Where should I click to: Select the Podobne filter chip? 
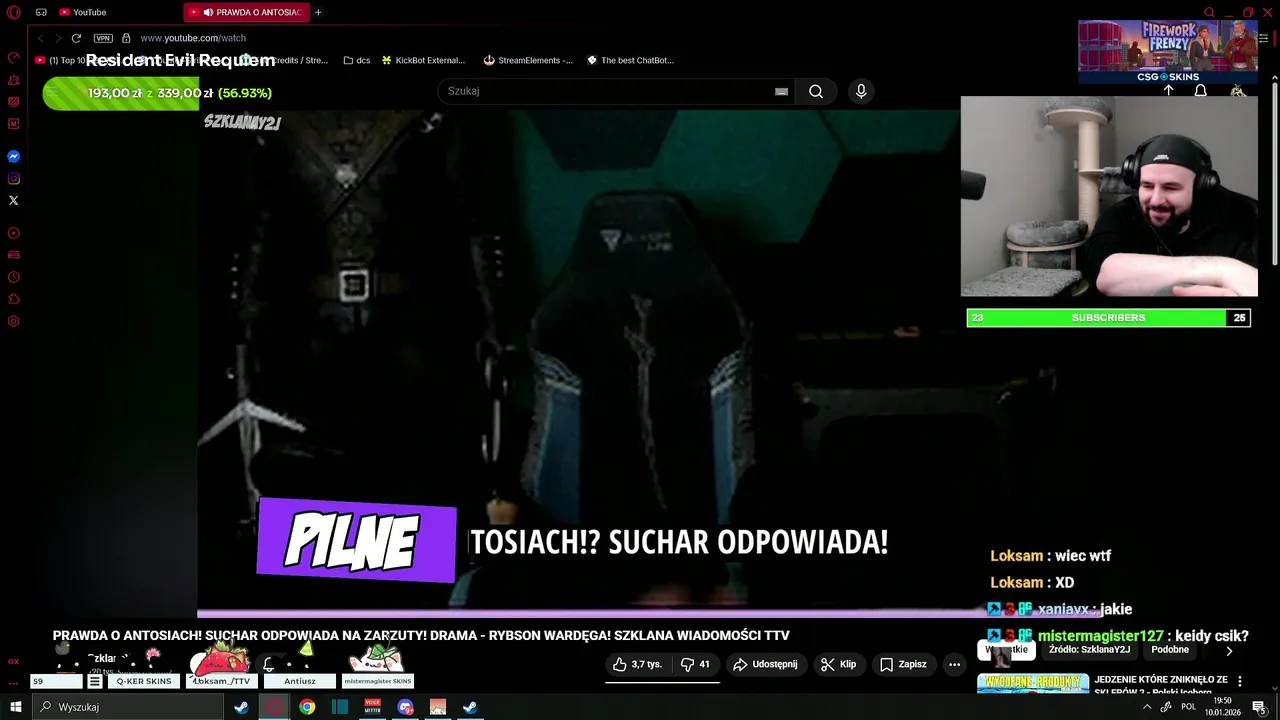pos(1170,650)
